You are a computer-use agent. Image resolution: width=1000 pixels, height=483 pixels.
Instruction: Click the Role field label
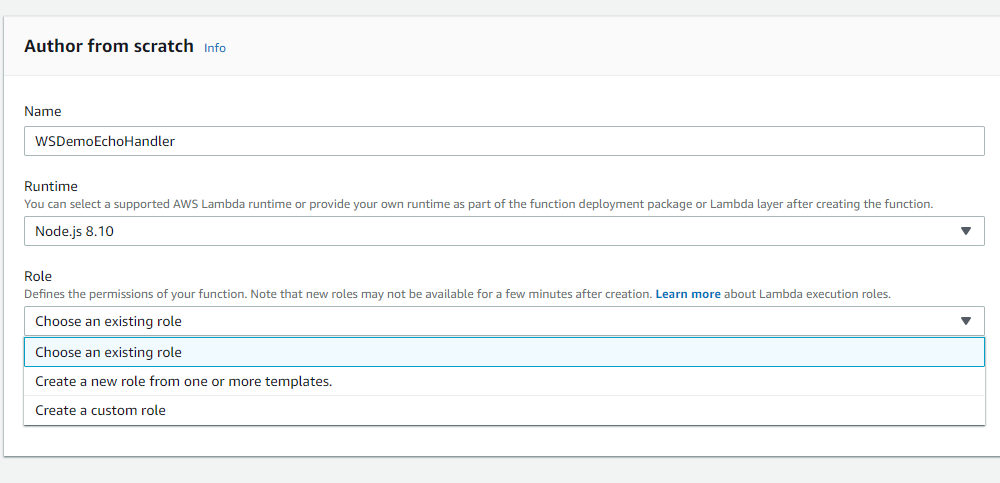pos(38,276)
